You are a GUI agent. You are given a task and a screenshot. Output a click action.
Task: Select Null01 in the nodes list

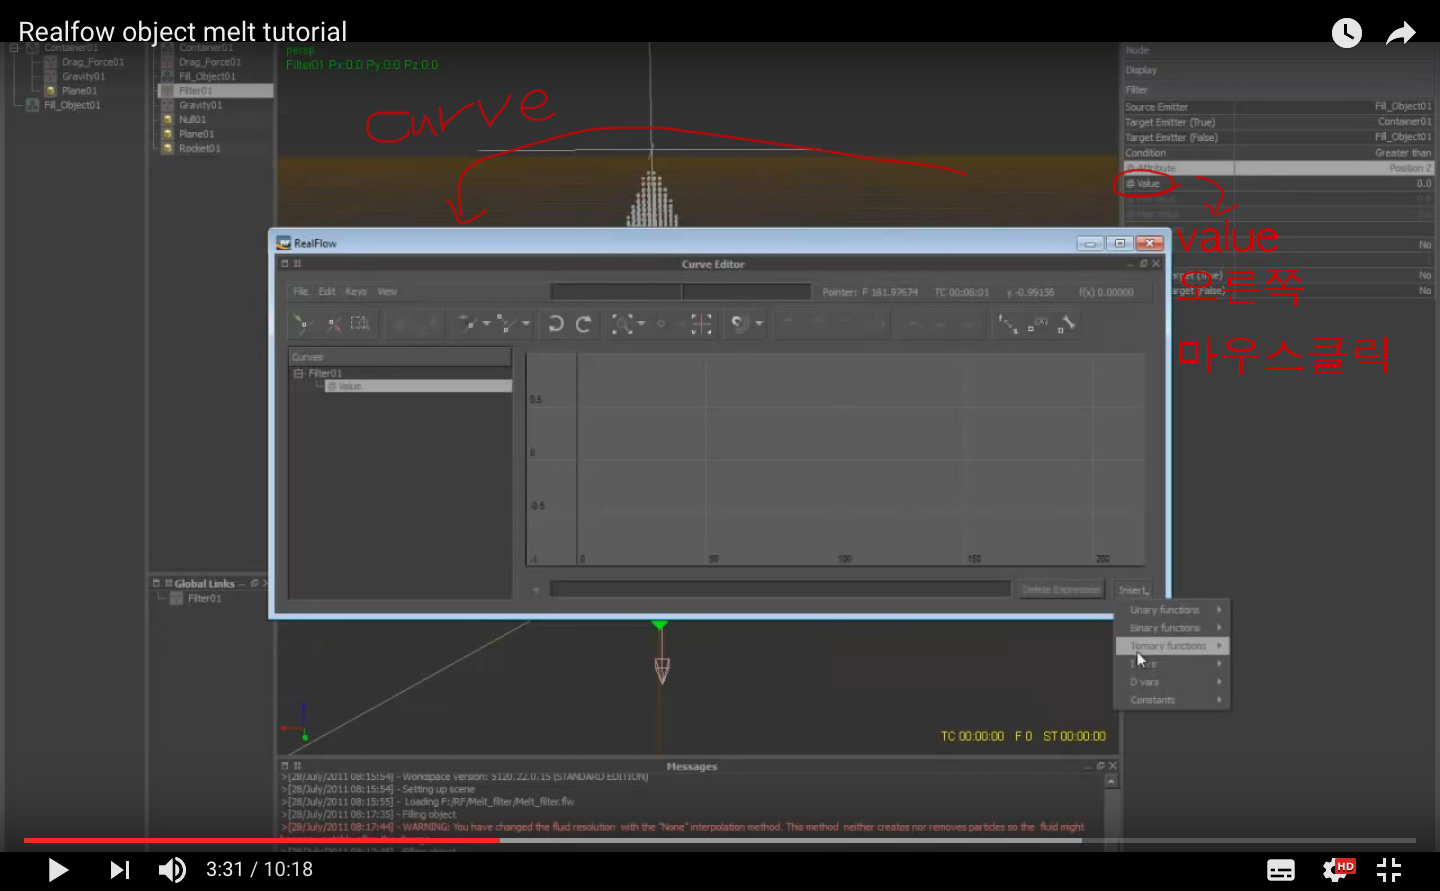192,119
